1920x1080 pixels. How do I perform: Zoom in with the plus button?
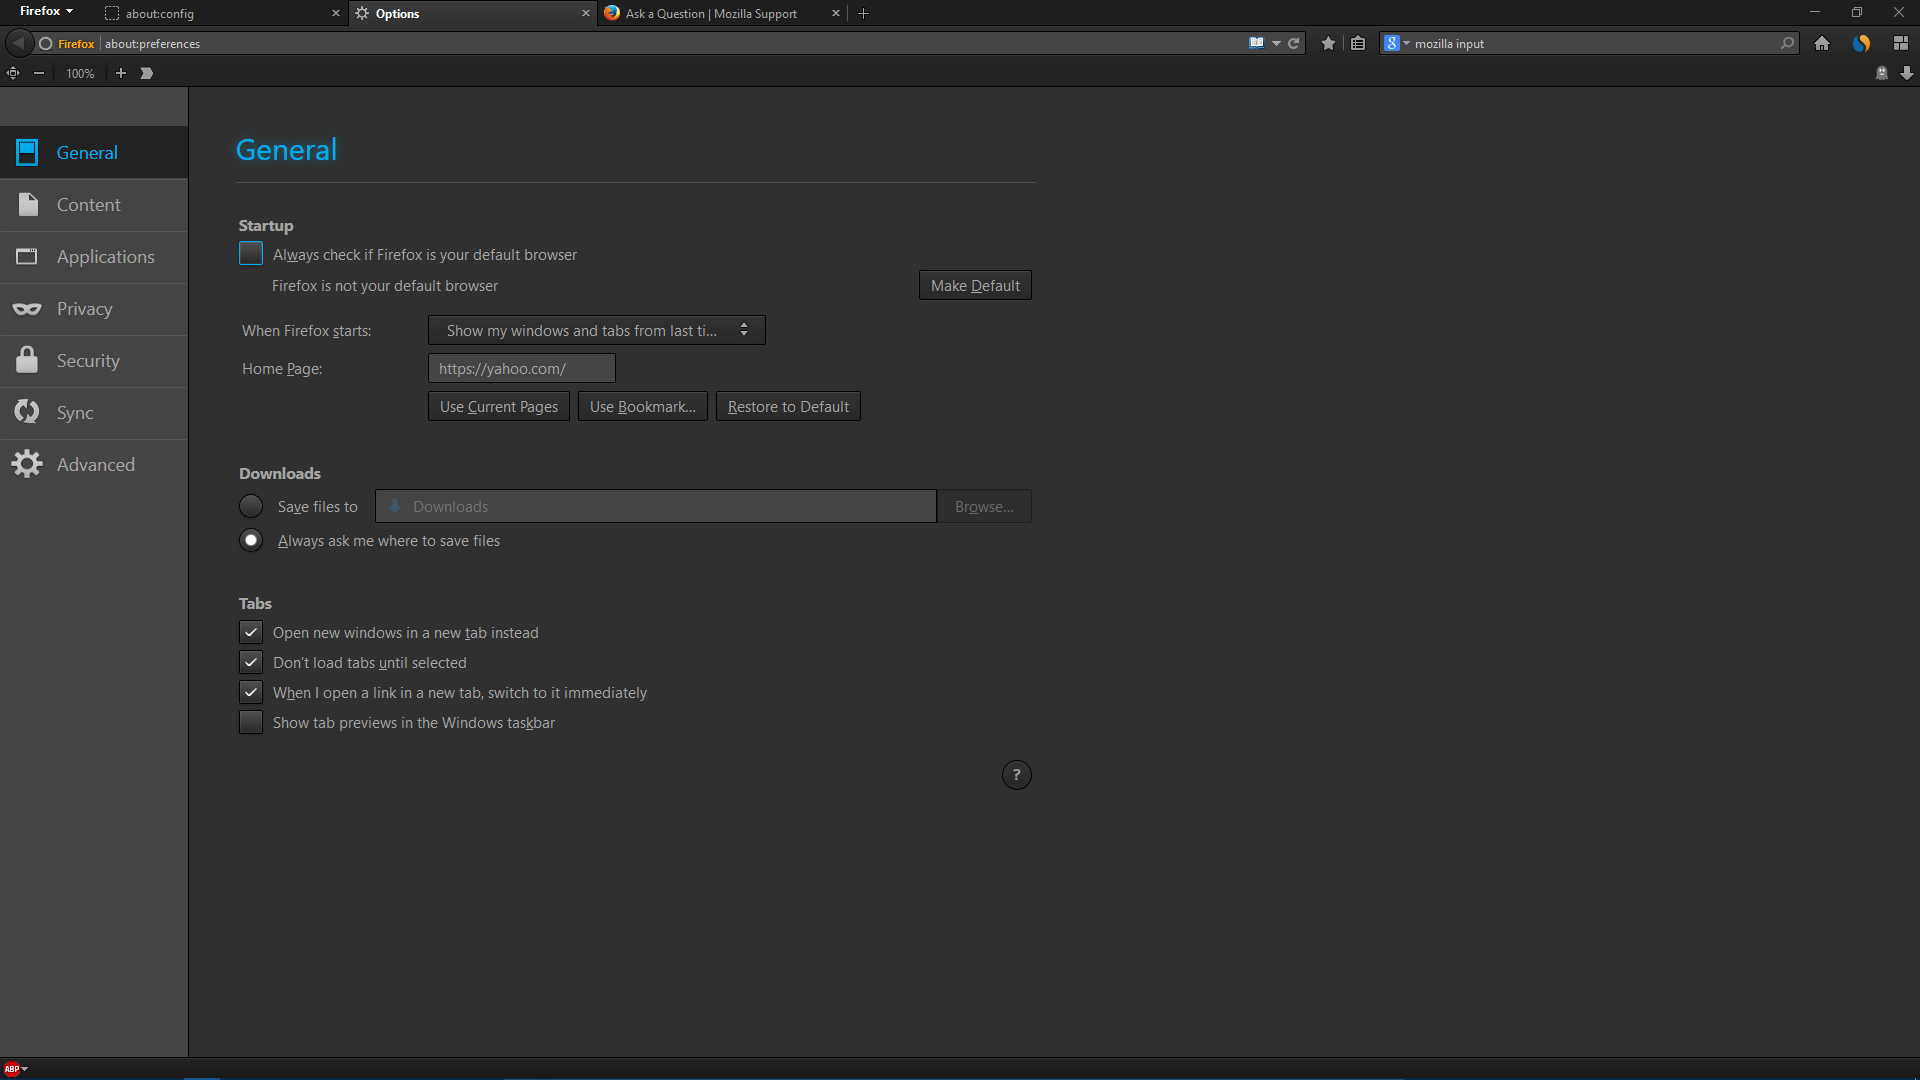[x=121, y=73]
